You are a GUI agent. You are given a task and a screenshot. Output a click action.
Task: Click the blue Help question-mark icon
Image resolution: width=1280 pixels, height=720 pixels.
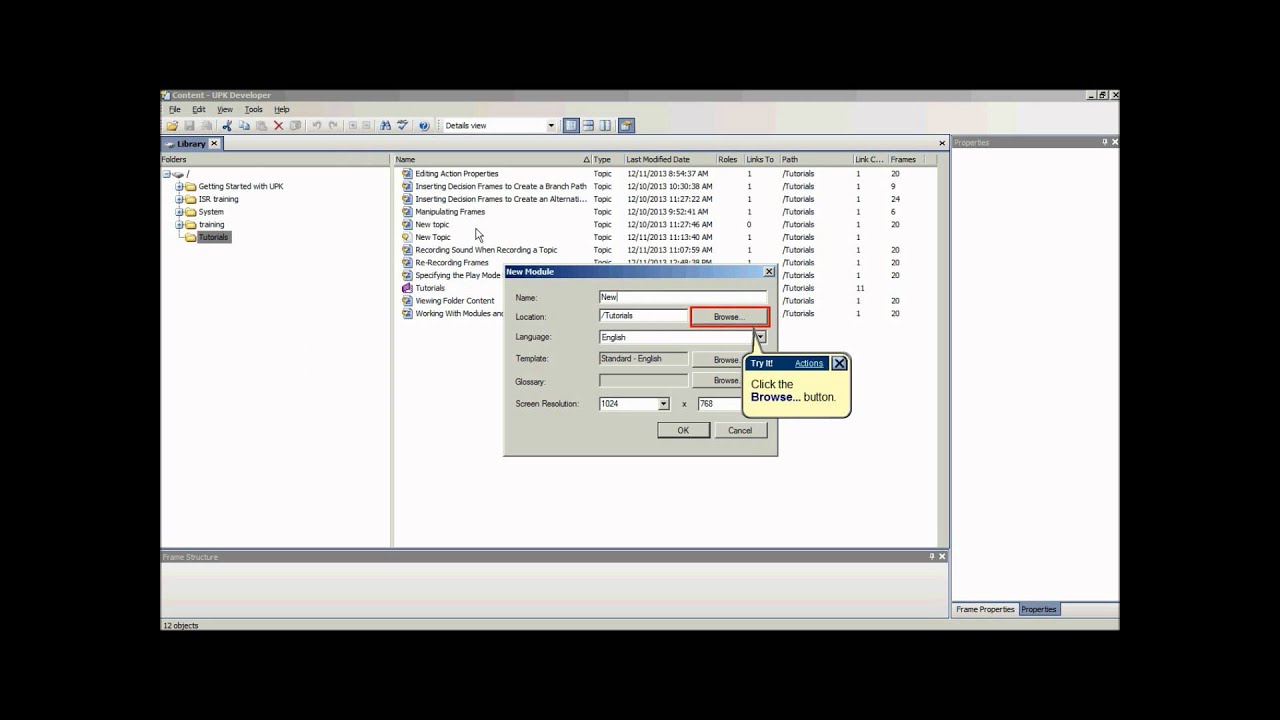point(424,126)
